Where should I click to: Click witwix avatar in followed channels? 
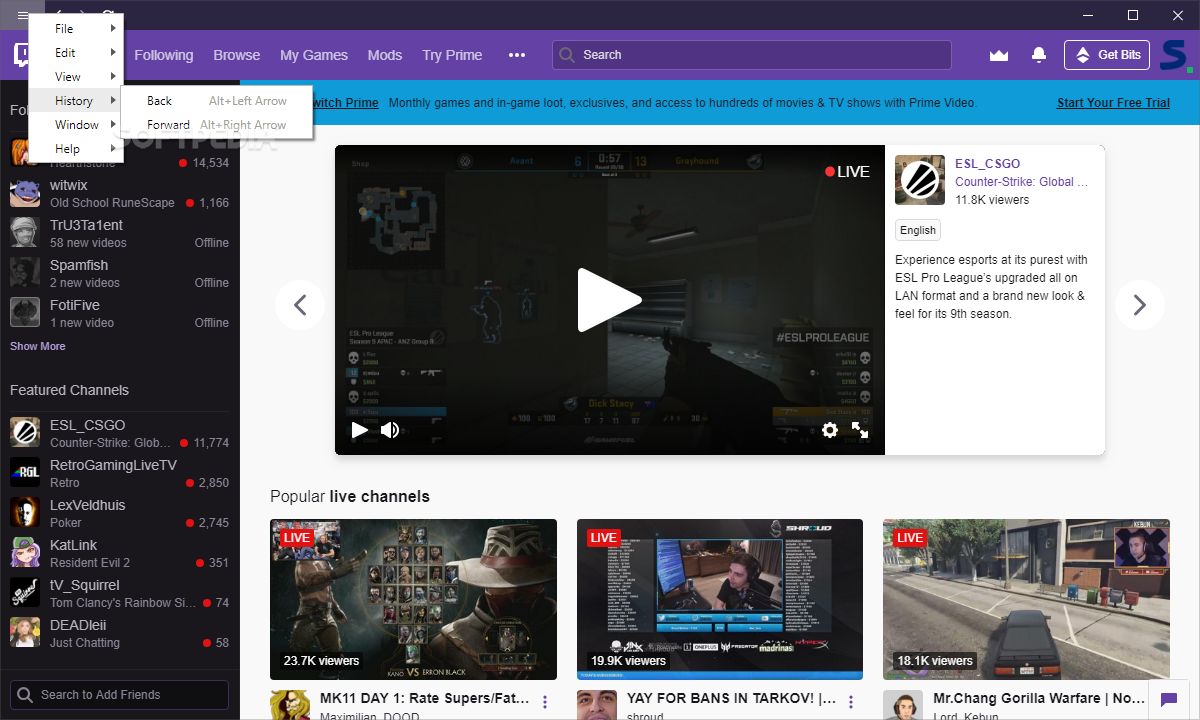click(x=25, y=193)
